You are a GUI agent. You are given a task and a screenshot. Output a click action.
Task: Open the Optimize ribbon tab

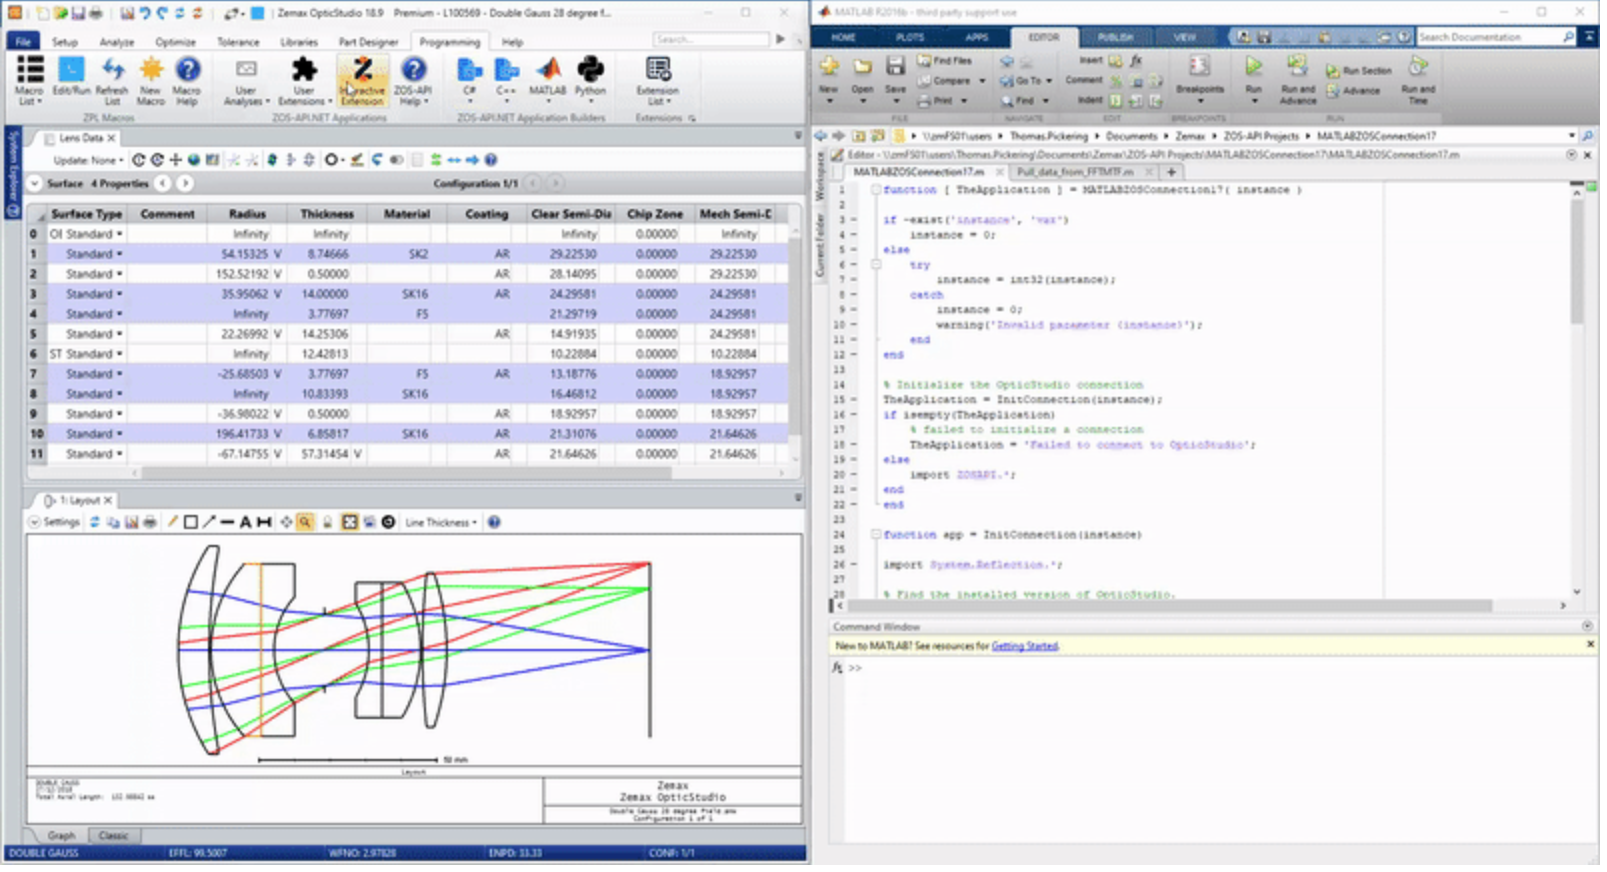point(176,42)
